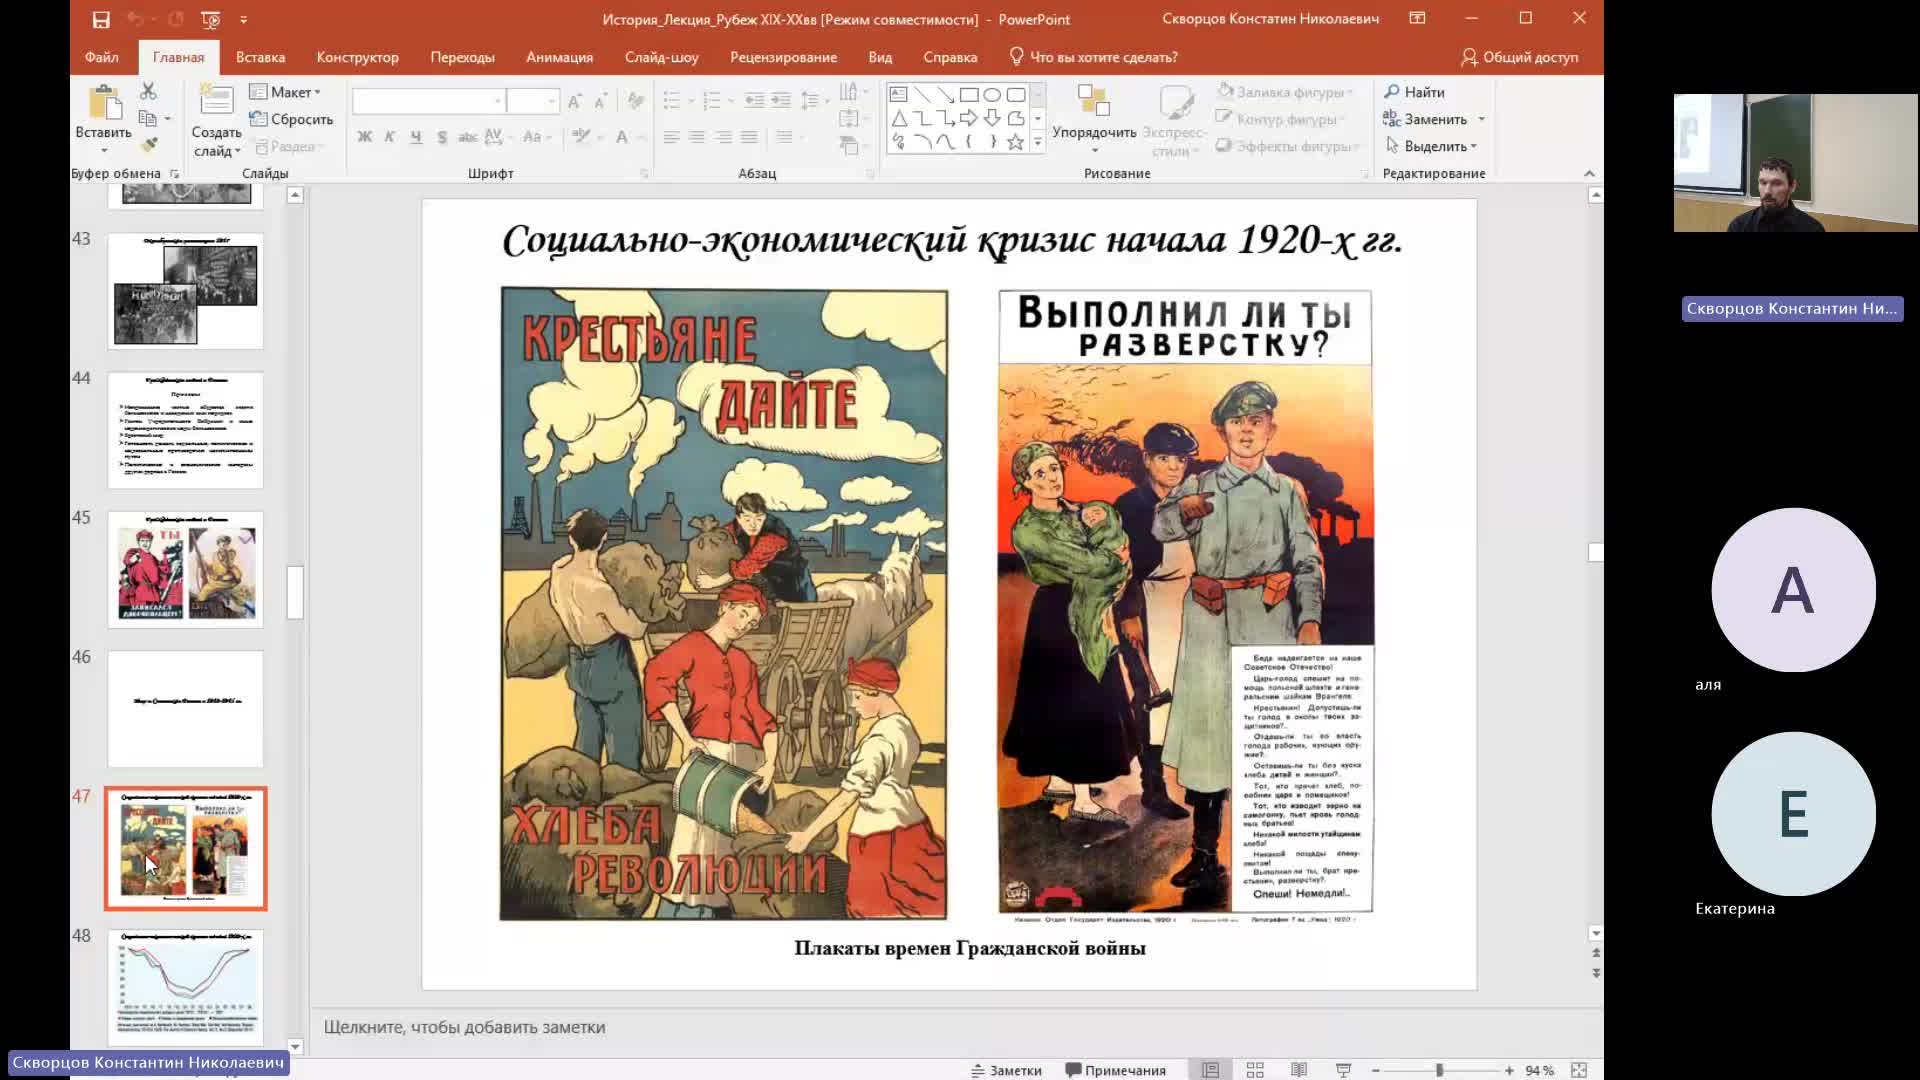The width and height of the screenshot is (1920, 1080).
Task: Expand the shapes gallery more arrow
Action: point(1037,143)
